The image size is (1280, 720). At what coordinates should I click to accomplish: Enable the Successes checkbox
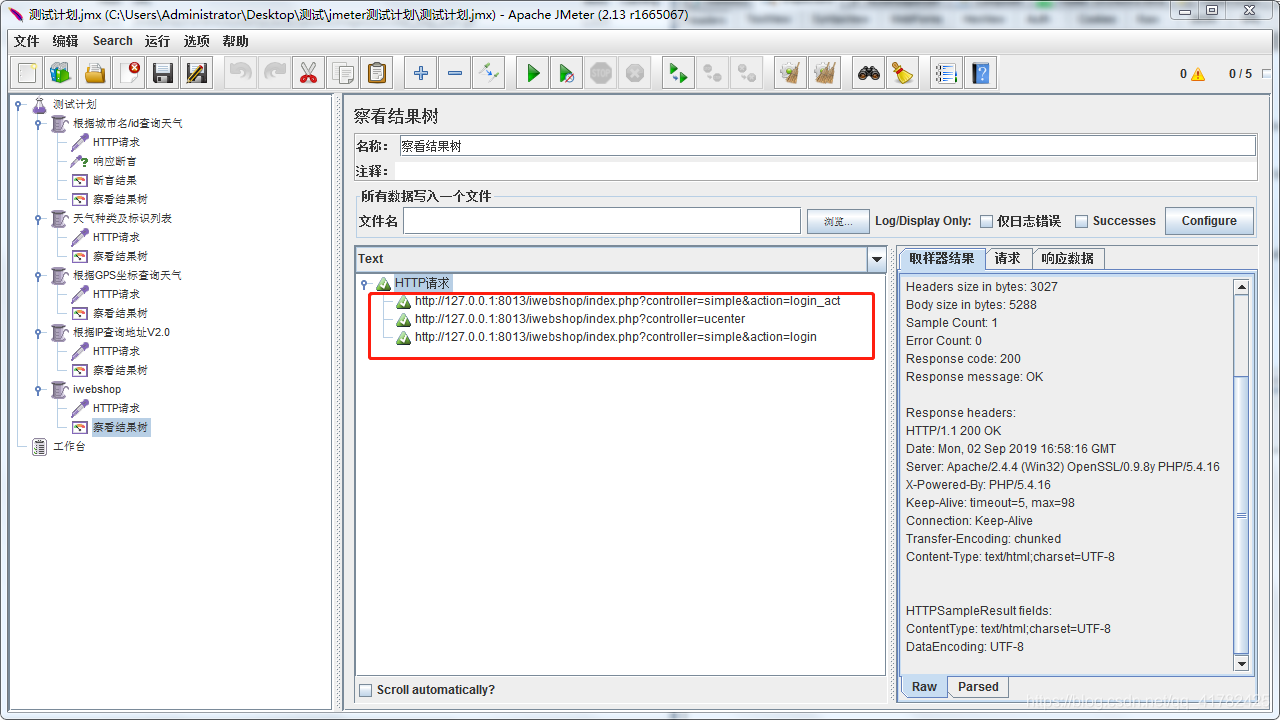[x=1082, y=221]
